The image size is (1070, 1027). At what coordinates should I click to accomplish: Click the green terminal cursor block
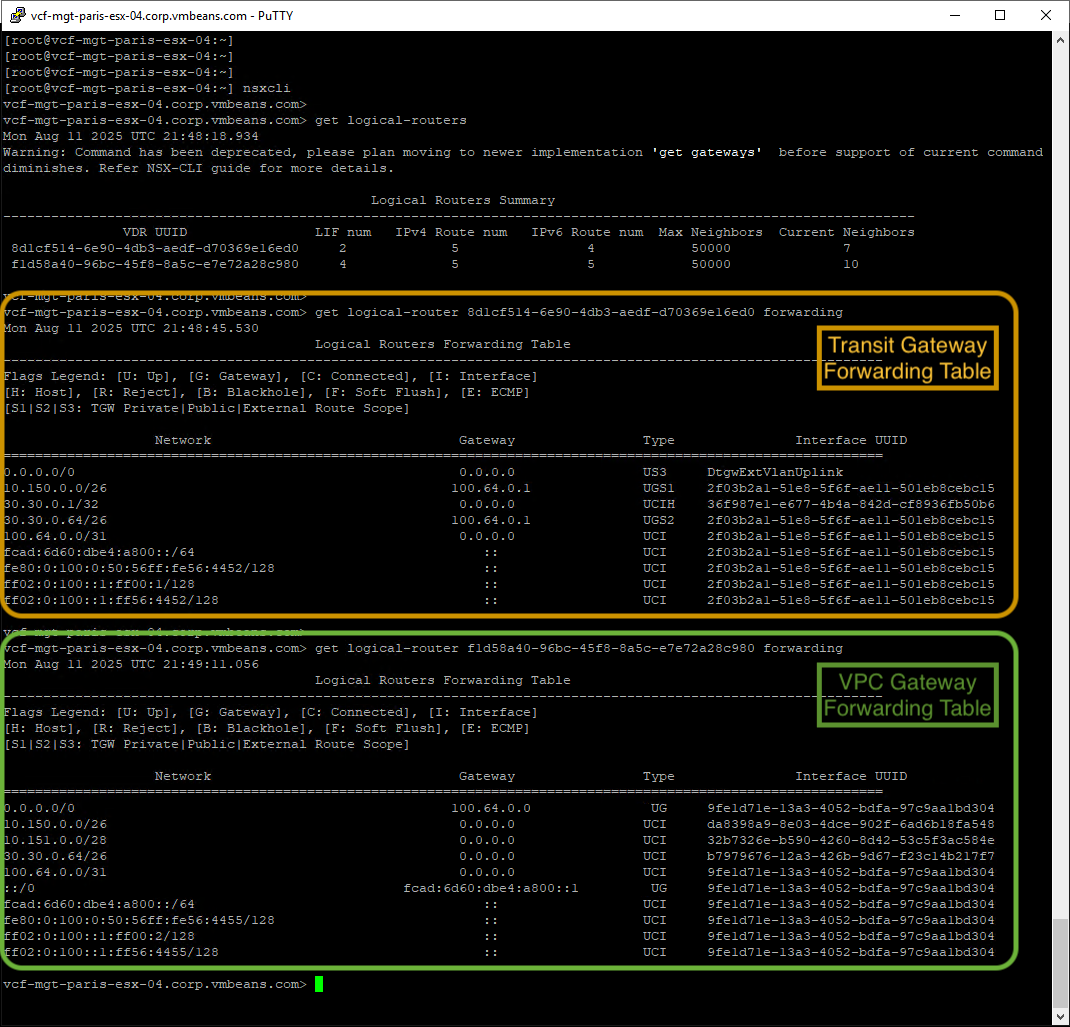click(x=318, y=984)
